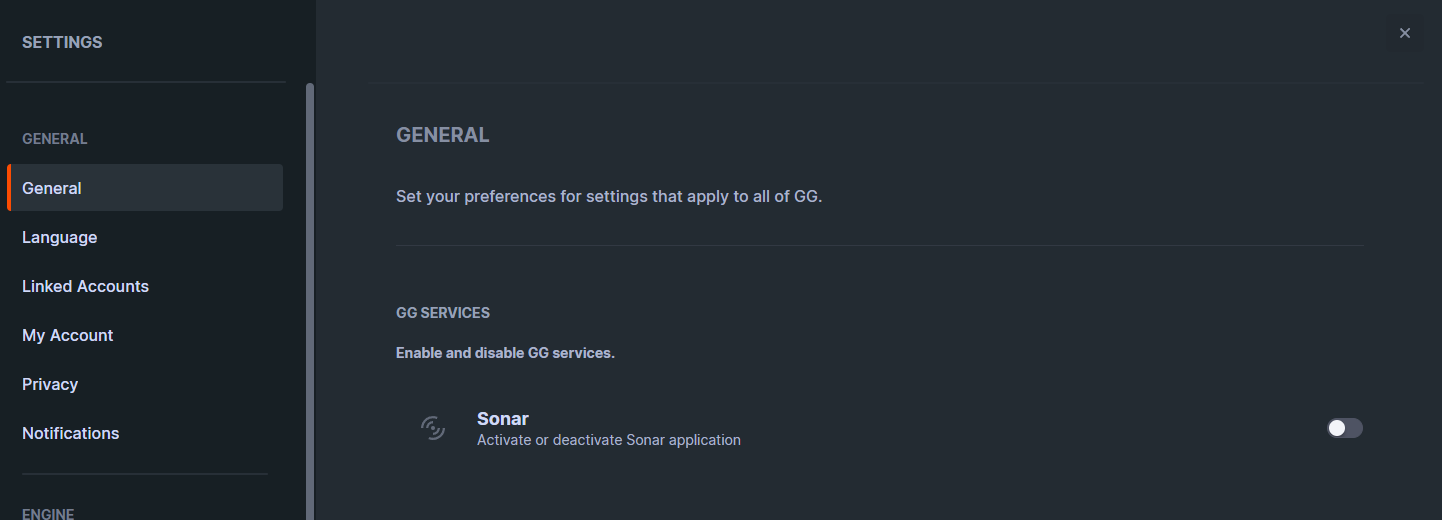Click the SETTINGS title in the sidebar
This screenshot has width=1442, height=520.
click(62, 42)
